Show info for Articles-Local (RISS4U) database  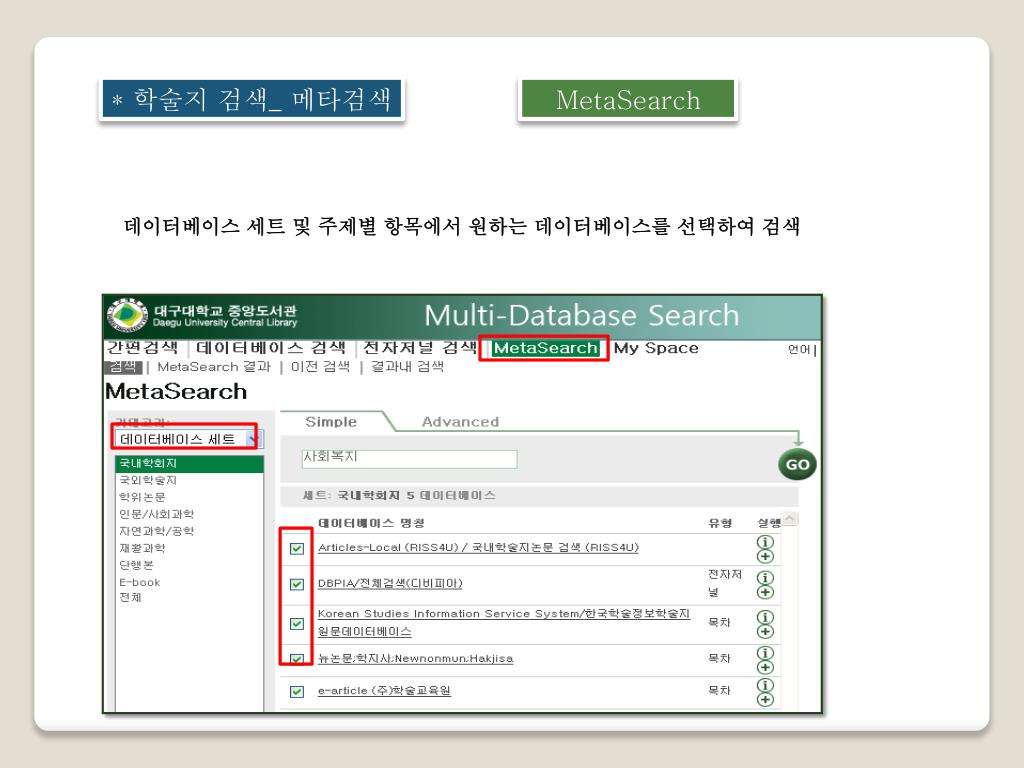765,542
